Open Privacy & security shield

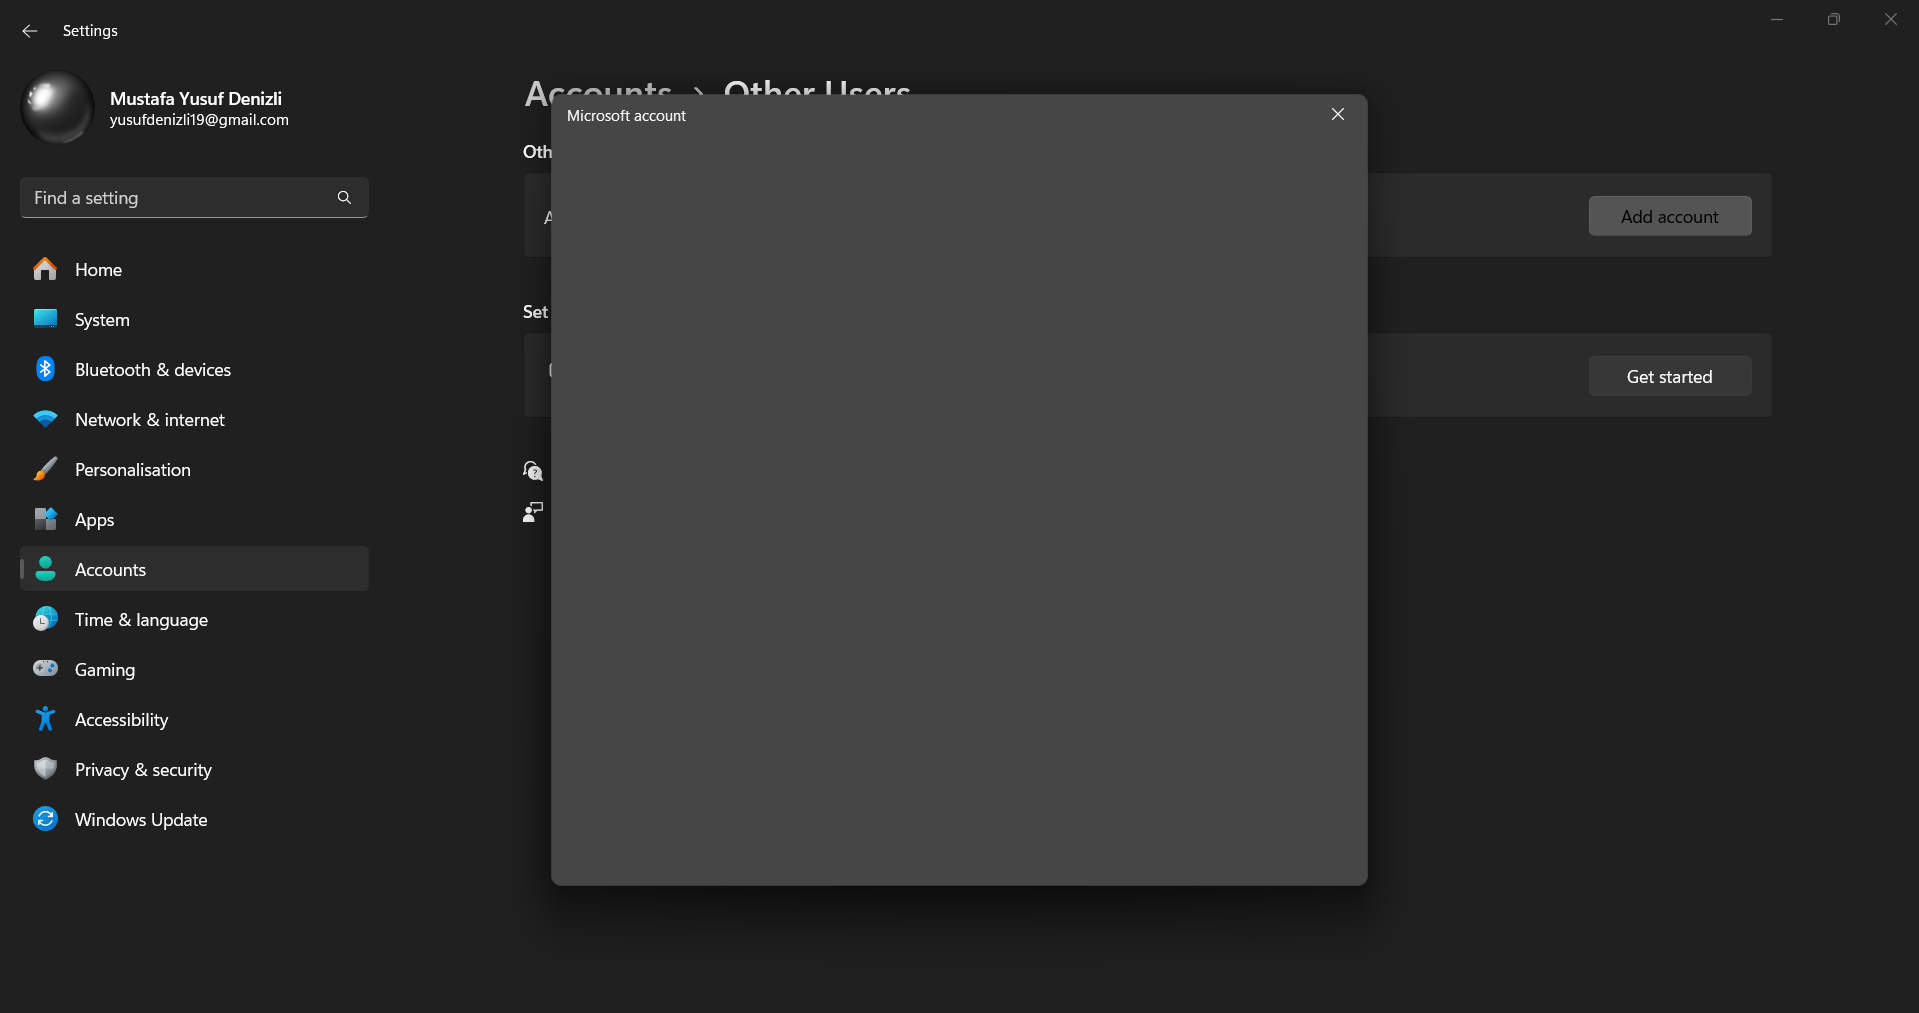click(45, 768)
